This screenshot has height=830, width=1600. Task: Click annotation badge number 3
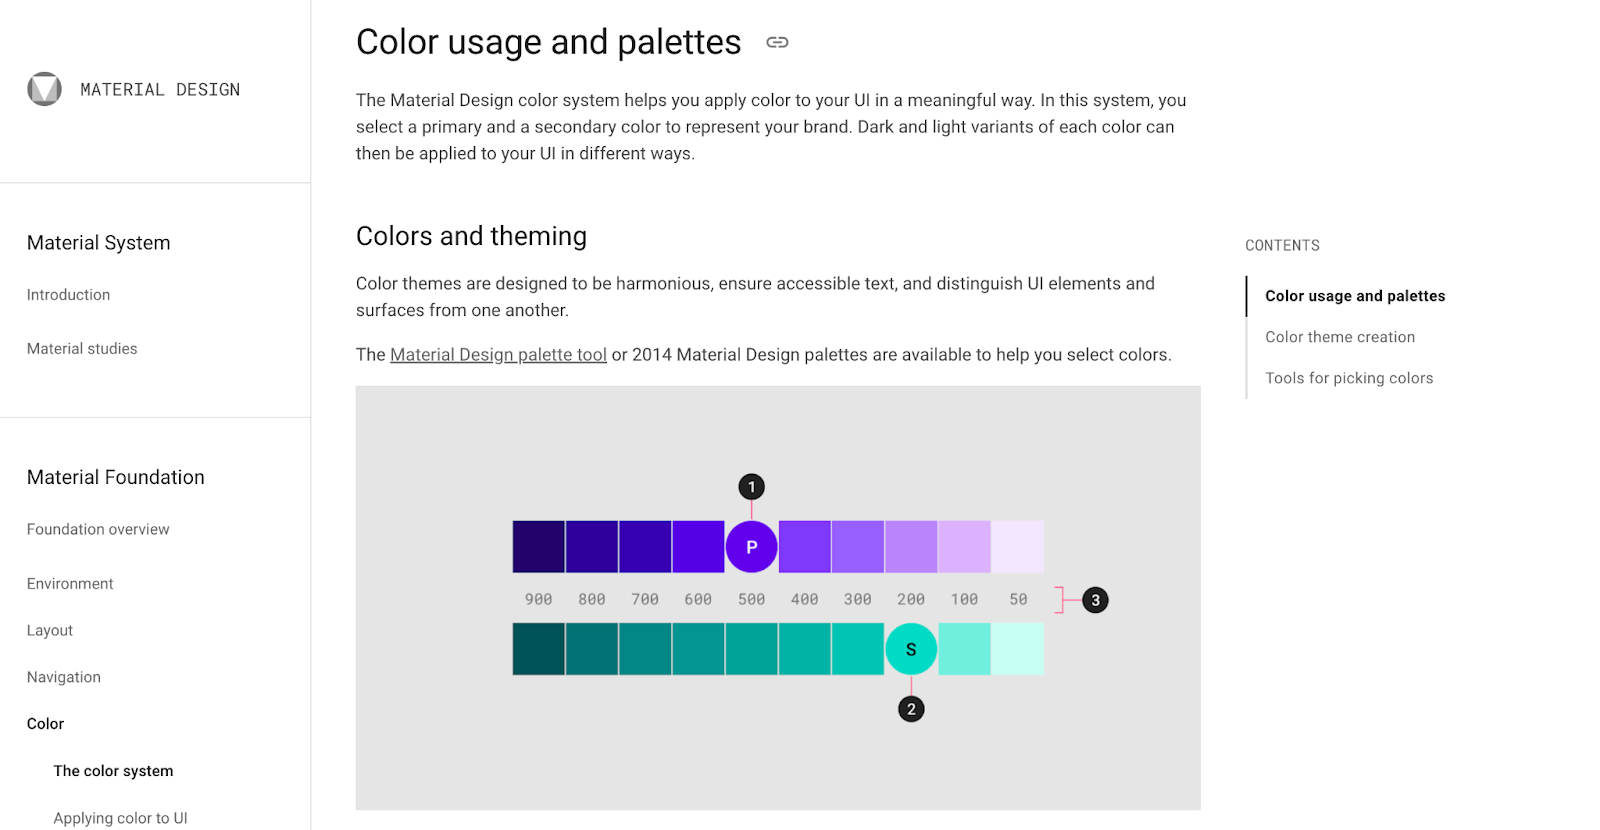coord(1095,600)
